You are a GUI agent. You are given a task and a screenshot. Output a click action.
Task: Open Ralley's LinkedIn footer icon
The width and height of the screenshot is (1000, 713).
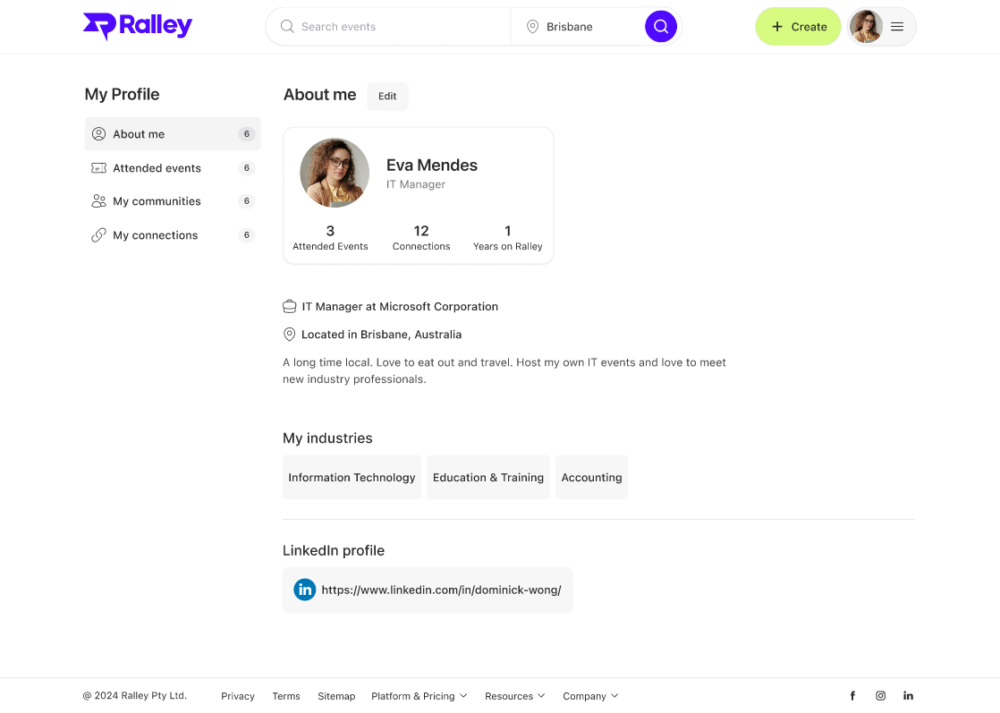click(908, 696)
